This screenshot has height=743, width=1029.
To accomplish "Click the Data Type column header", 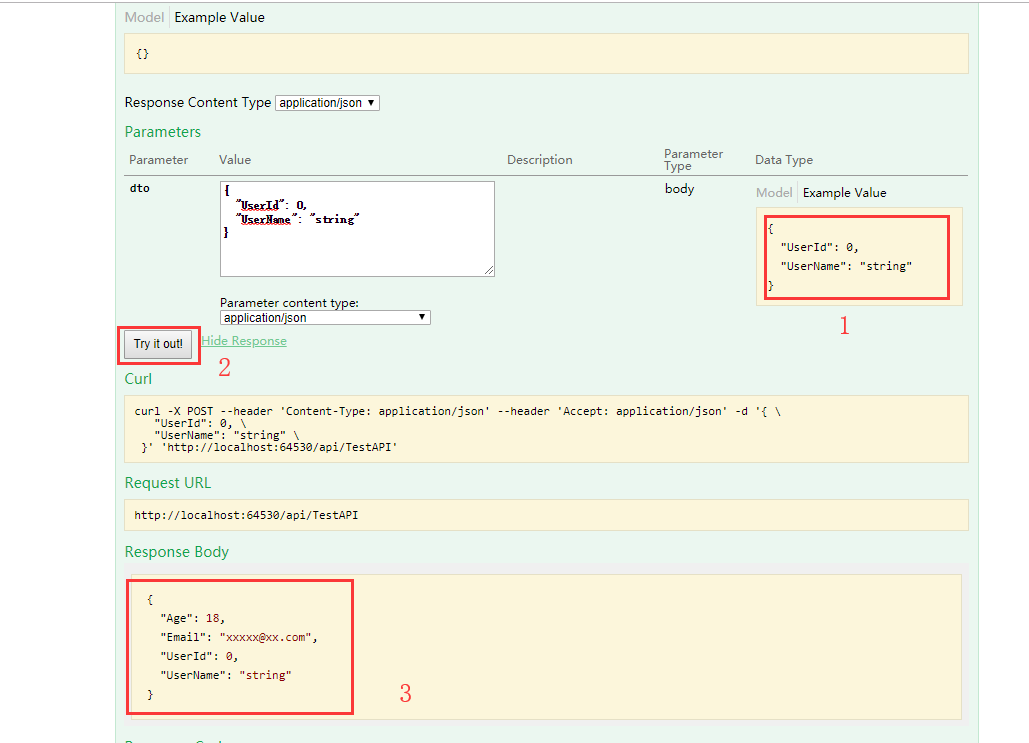I will tap(784, 160).
